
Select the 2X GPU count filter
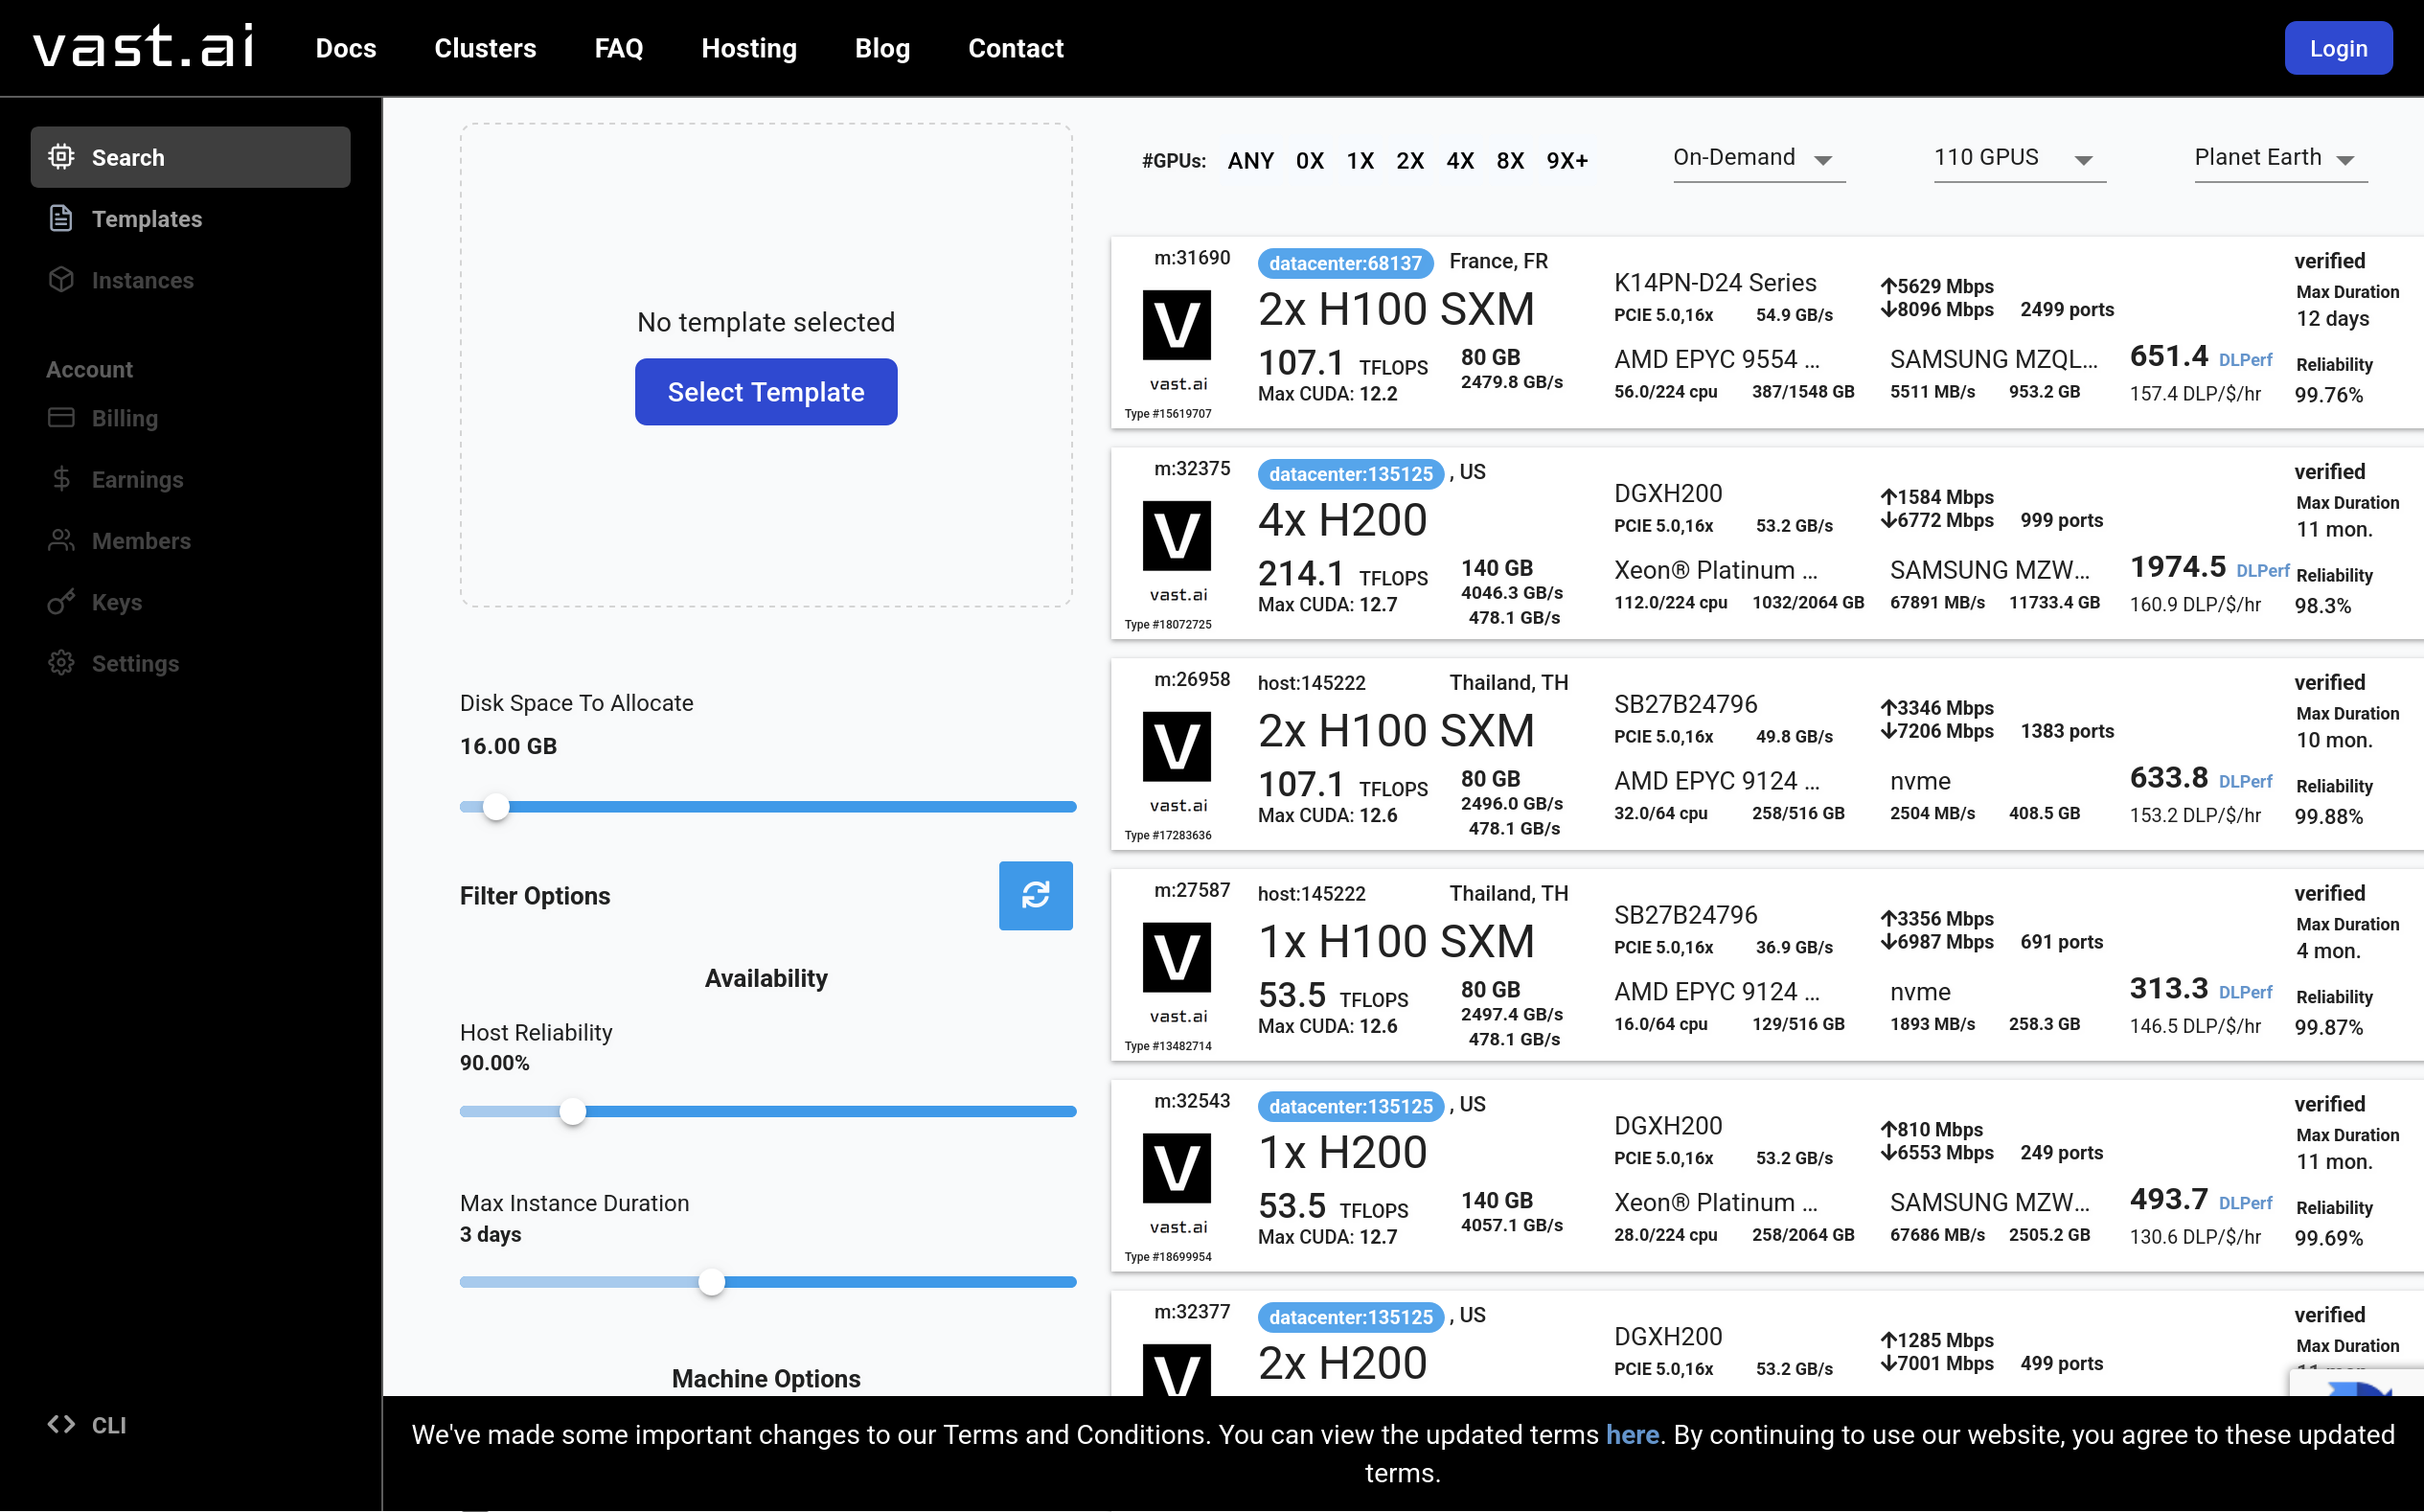tap(1409, 161)
